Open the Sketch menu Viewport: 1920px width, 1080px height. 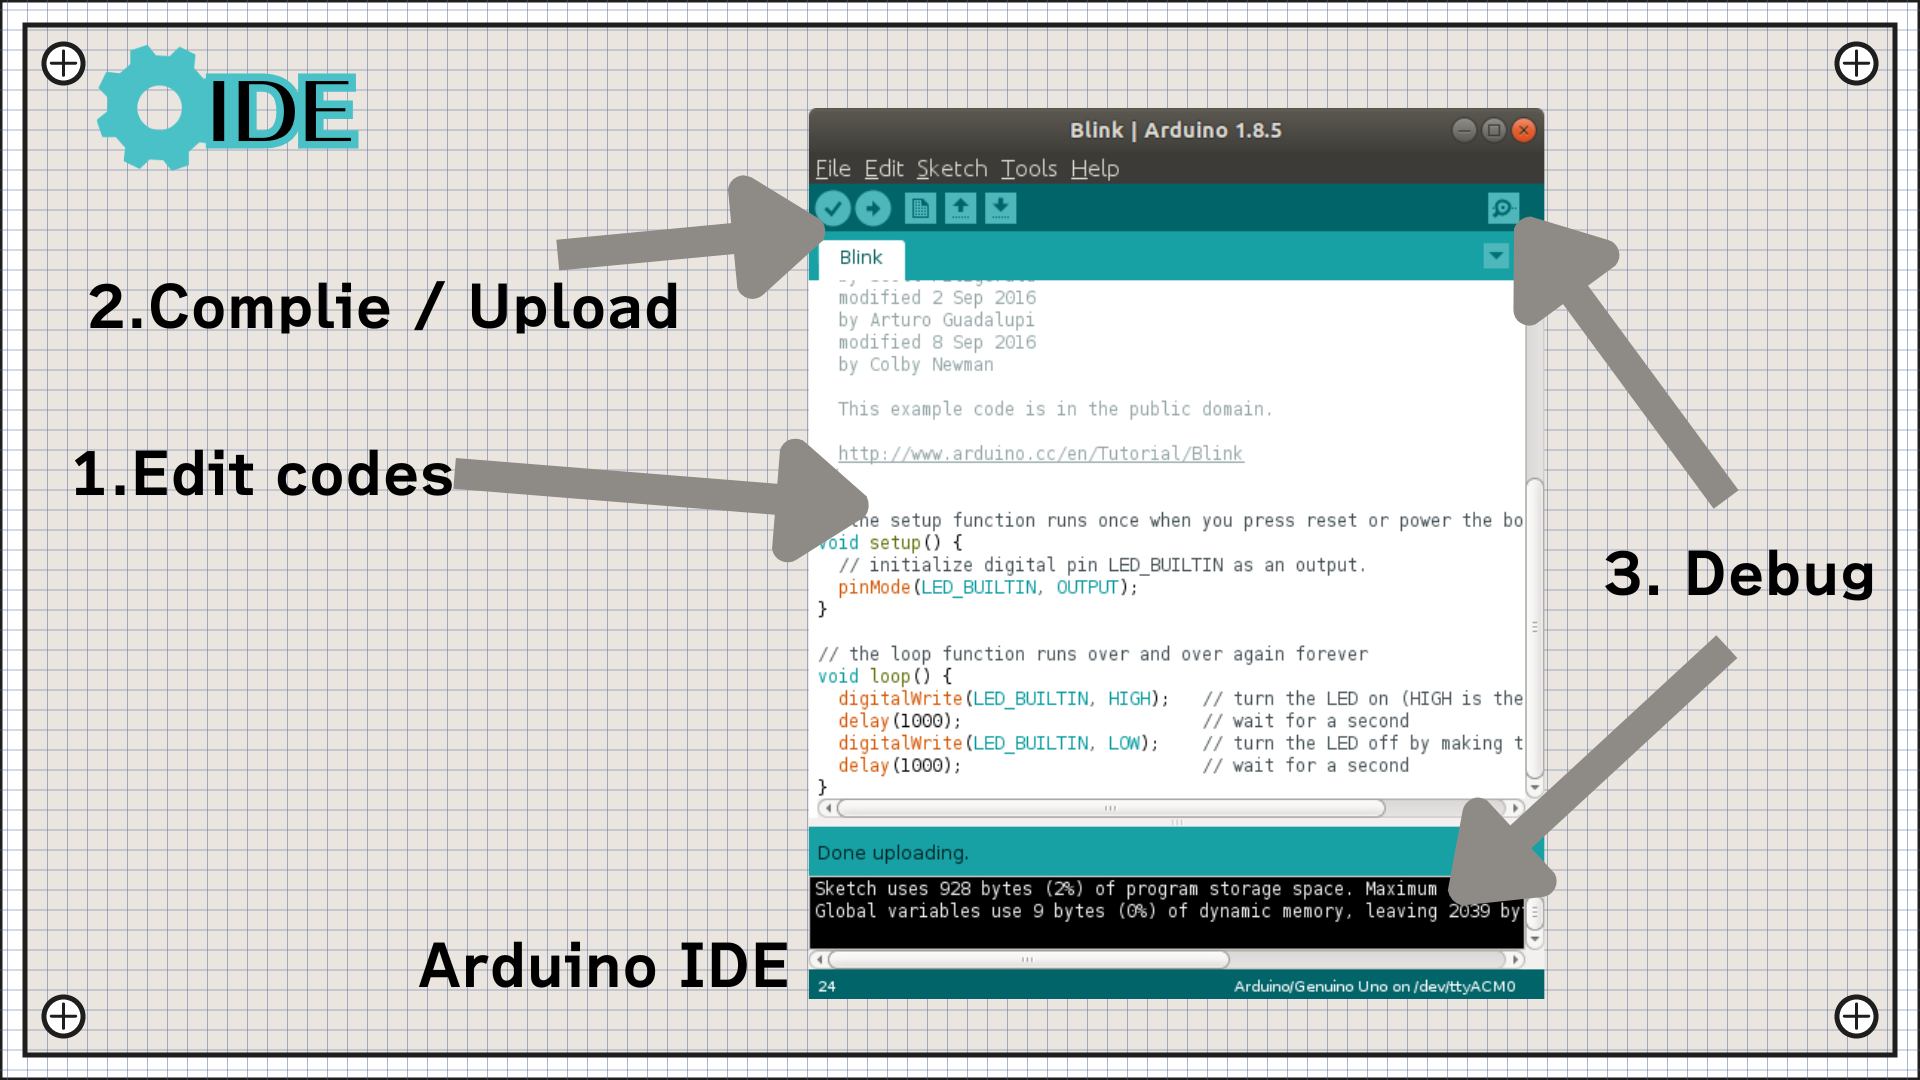click(952, 169)
